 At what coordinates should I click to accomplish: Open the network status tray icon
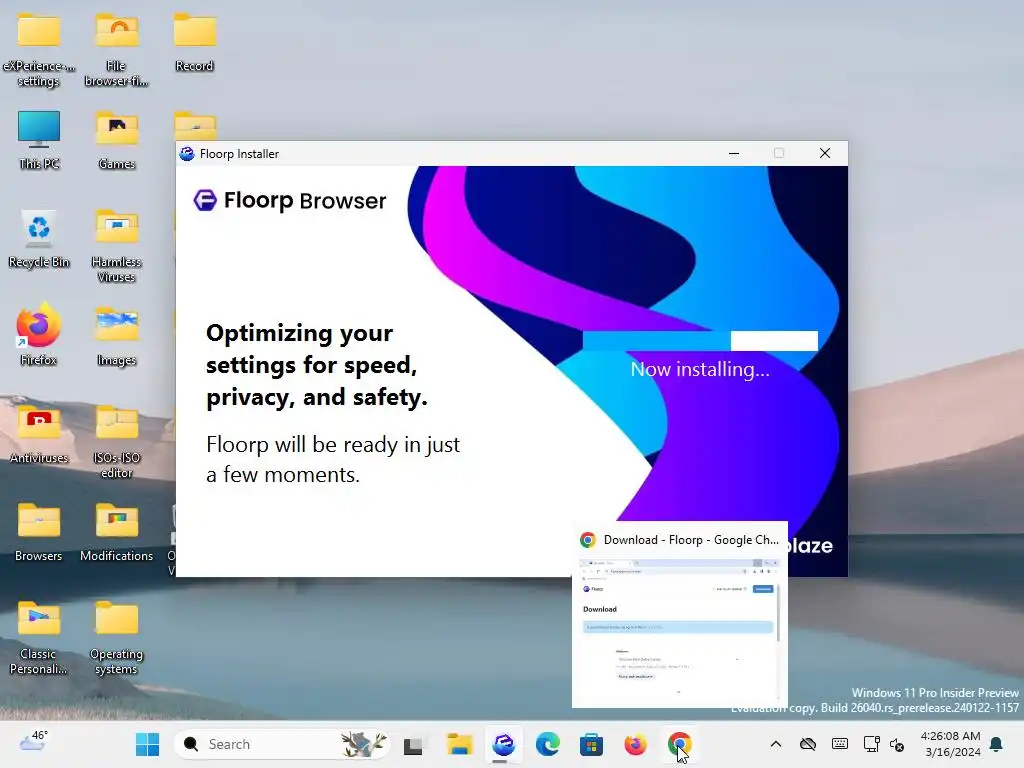coord(871,744)
